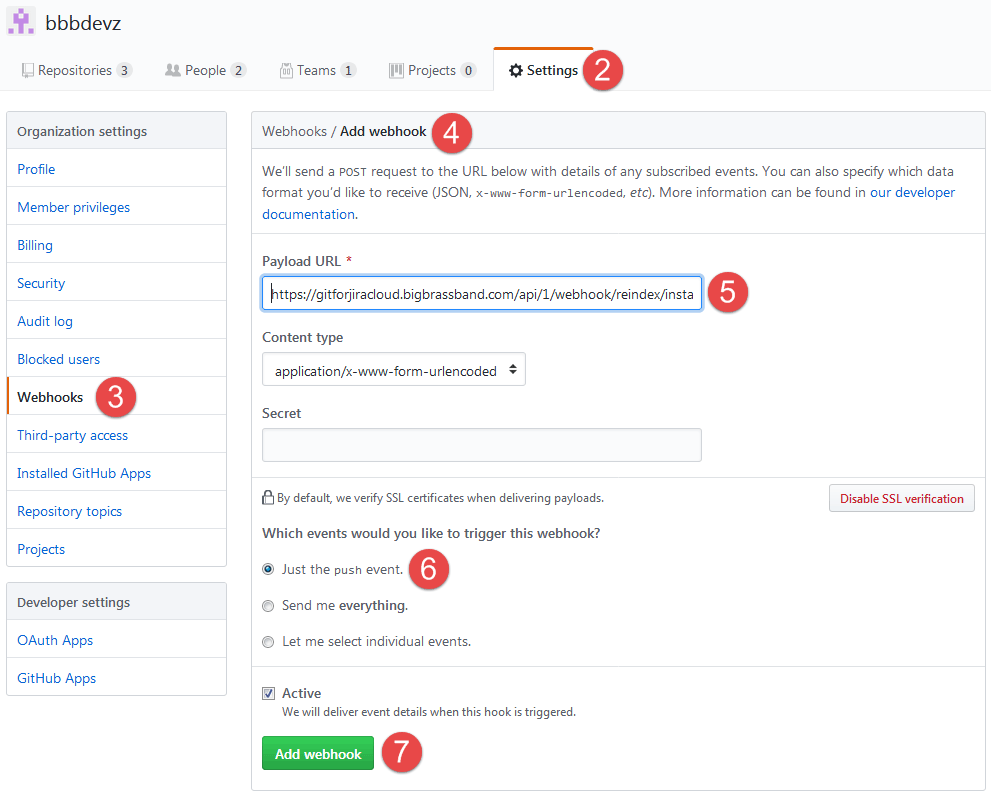Click Disable SSL verification button

pyautogui.click(x=901, y=498)
